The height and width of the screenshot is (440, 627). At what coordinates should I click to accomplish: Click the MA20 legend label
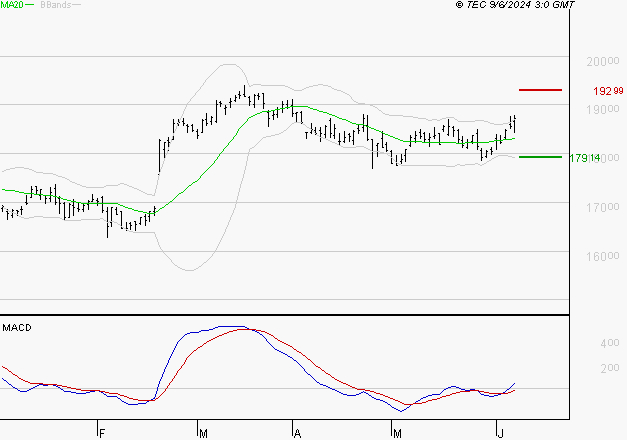[12, 5]
